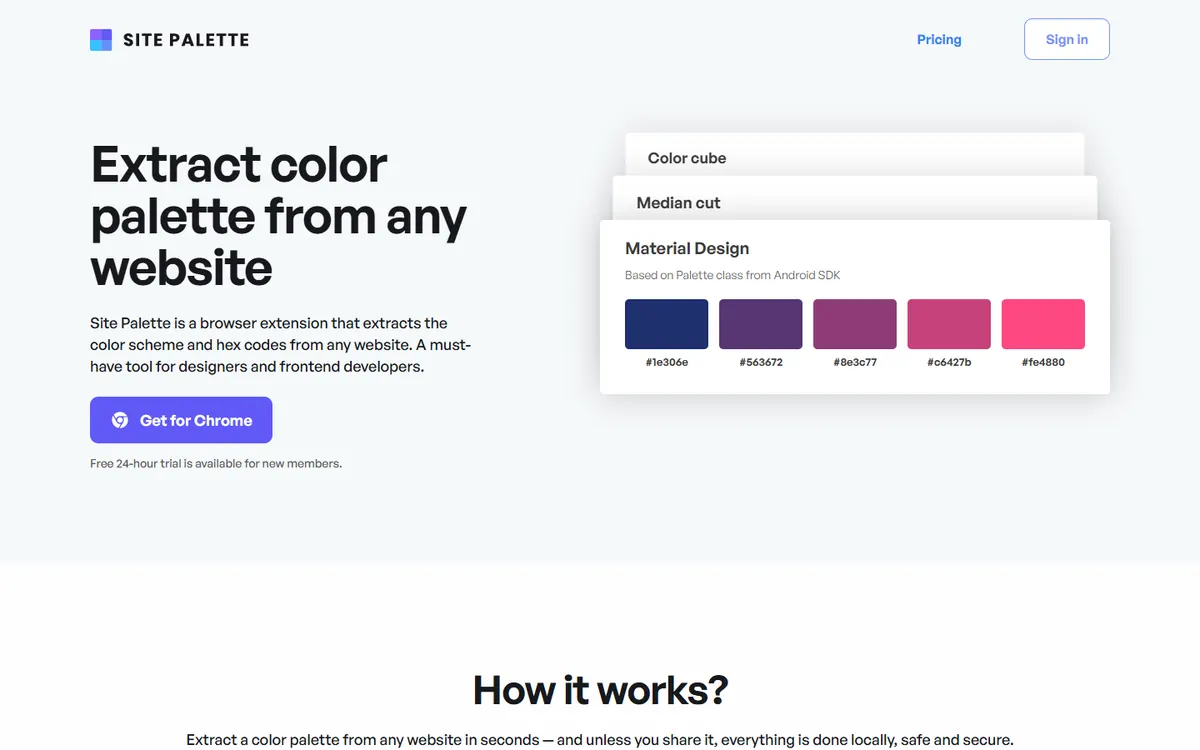The width and height of the screenshot is (1200, 750).
Task: Click the hex code text #1e306e
Action: click(667, 362)
